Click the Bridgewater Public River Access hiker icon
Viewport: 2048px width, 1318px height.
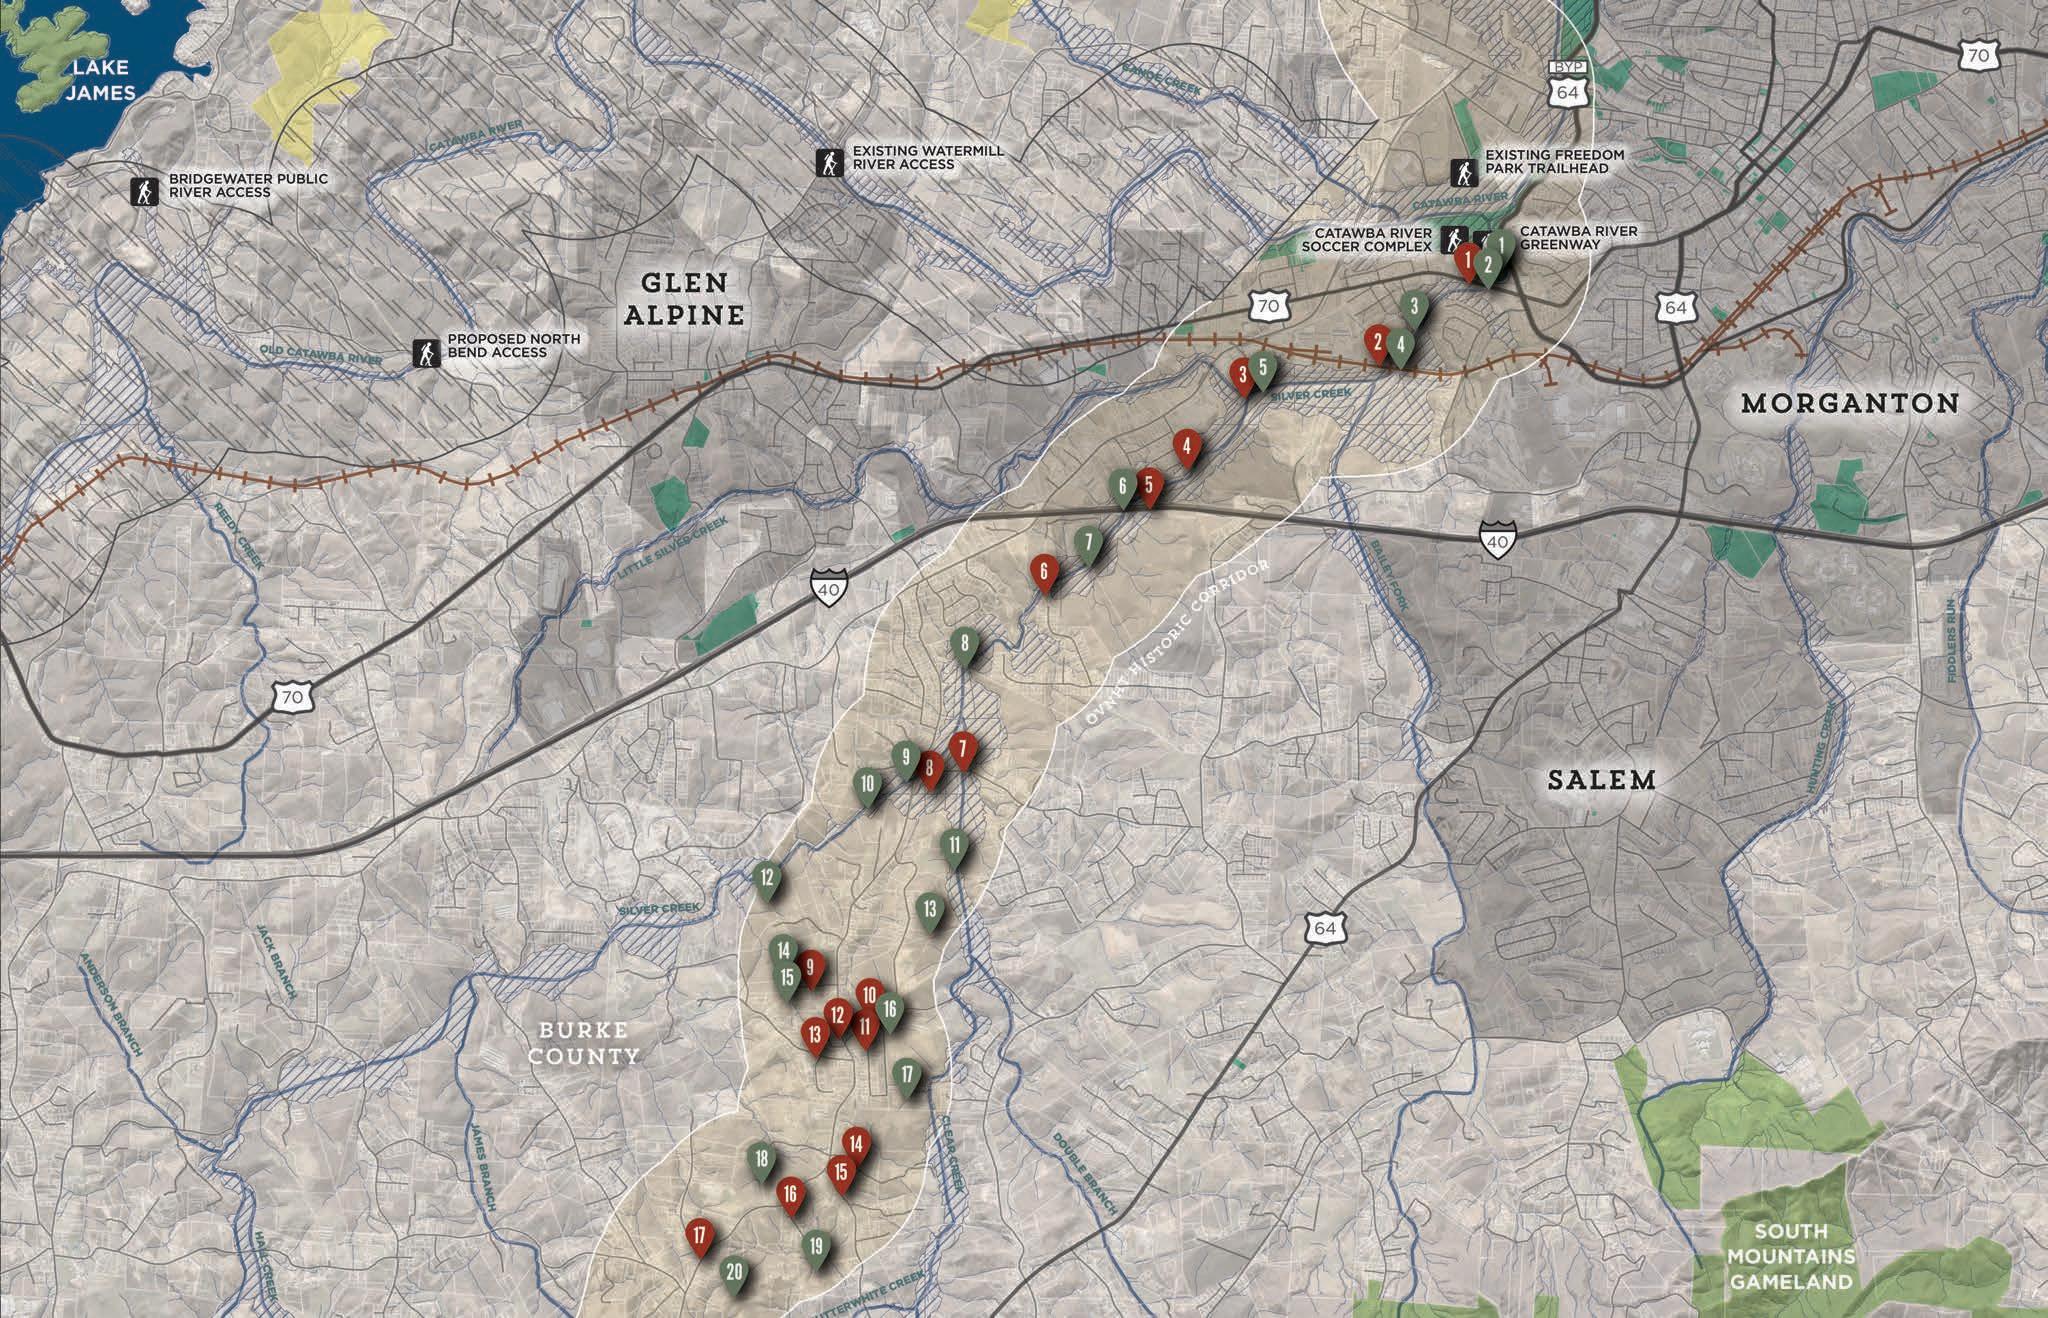(x=145, y=191)
